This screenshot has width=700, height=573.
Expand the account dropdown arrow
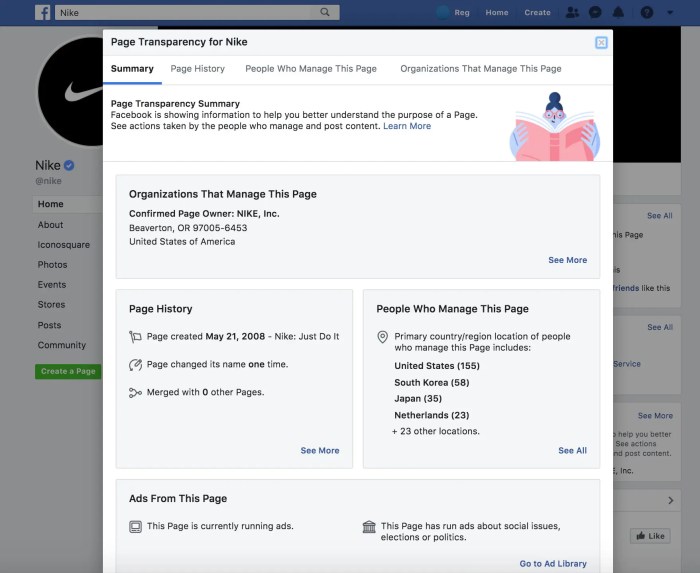coord(670,13)
